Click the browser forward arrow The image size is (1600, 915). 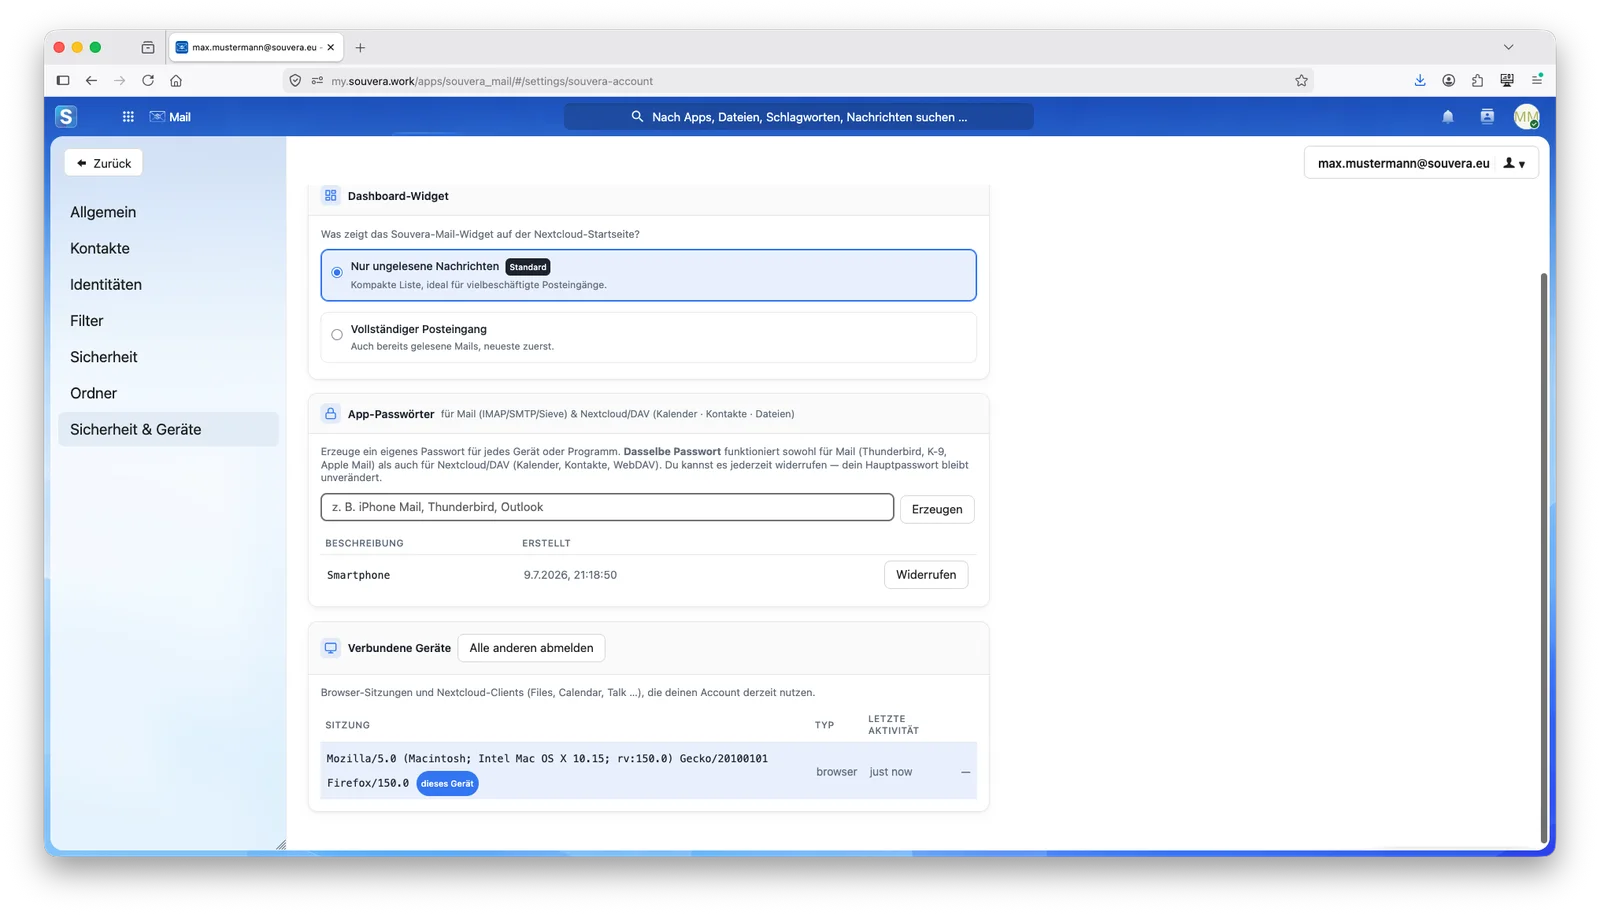click(x=119, y=81)
